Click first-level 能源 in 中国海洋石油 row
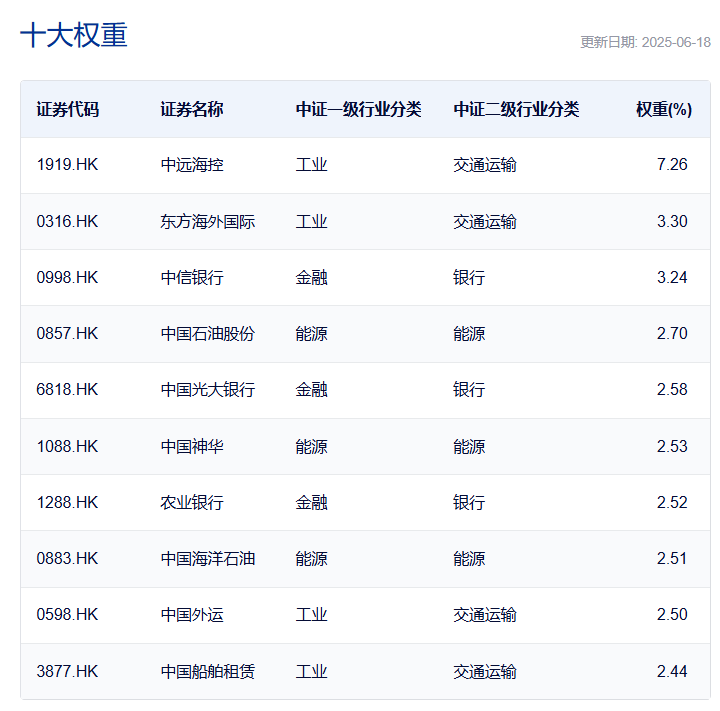Screen dimensions: 720x711 pos(311,559)
